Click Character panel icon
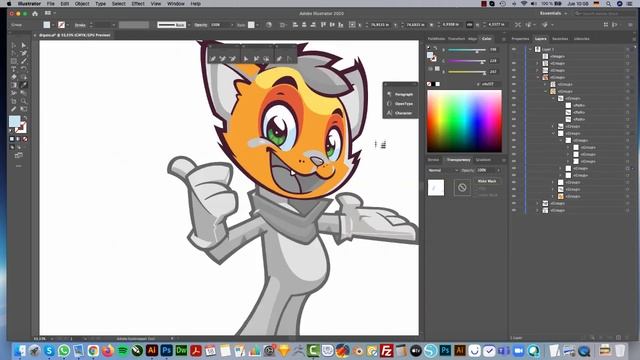The image size is (640, 360). coord(389,113)
